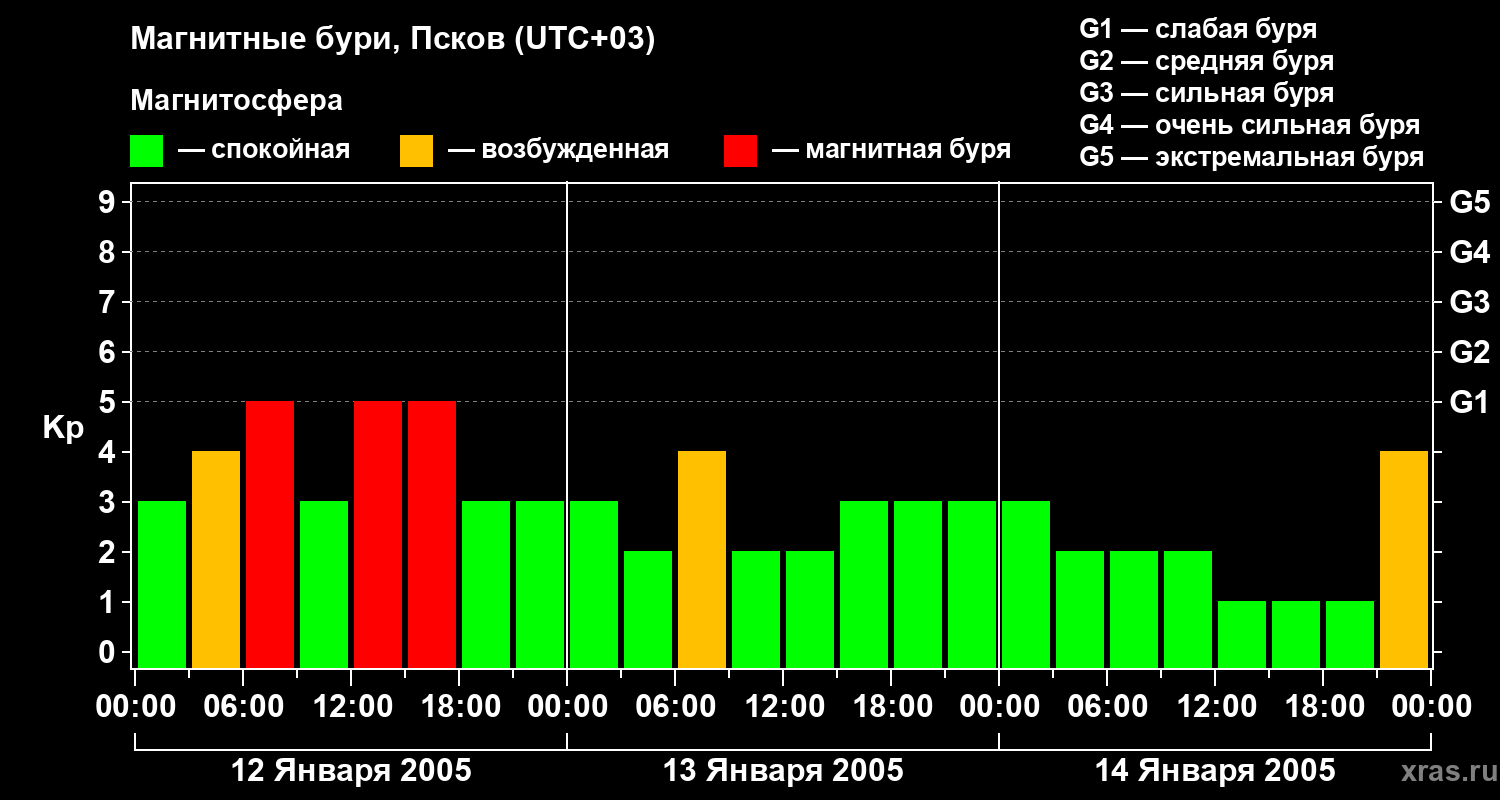Click the '— возбужденная' legend label
The width and height of the screenshot is (1500, 800).
(558, 150)
